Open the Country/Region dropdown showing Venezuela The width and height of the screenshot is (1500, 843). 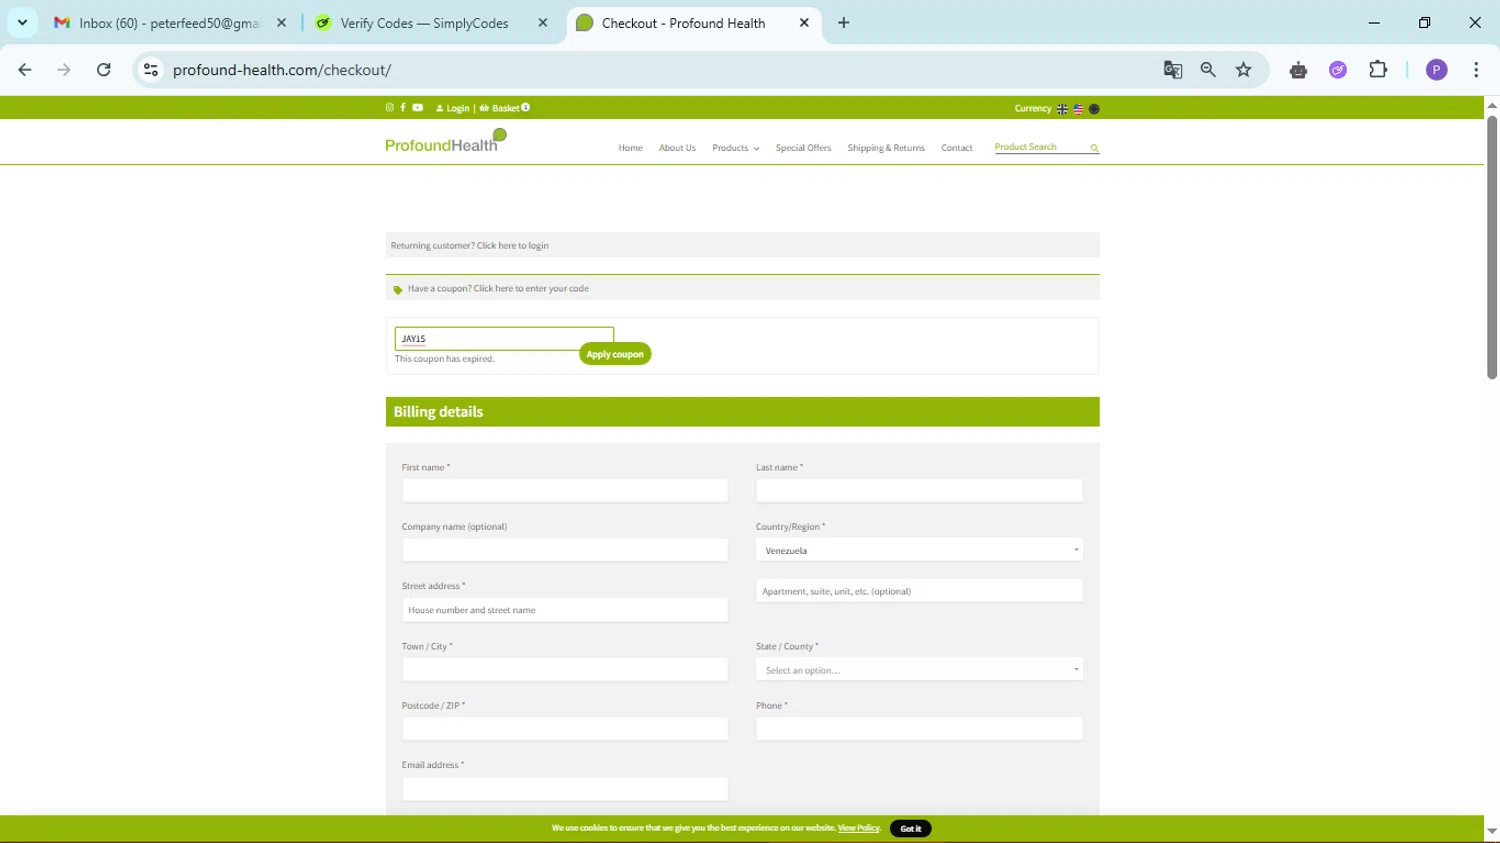[919, 550]
